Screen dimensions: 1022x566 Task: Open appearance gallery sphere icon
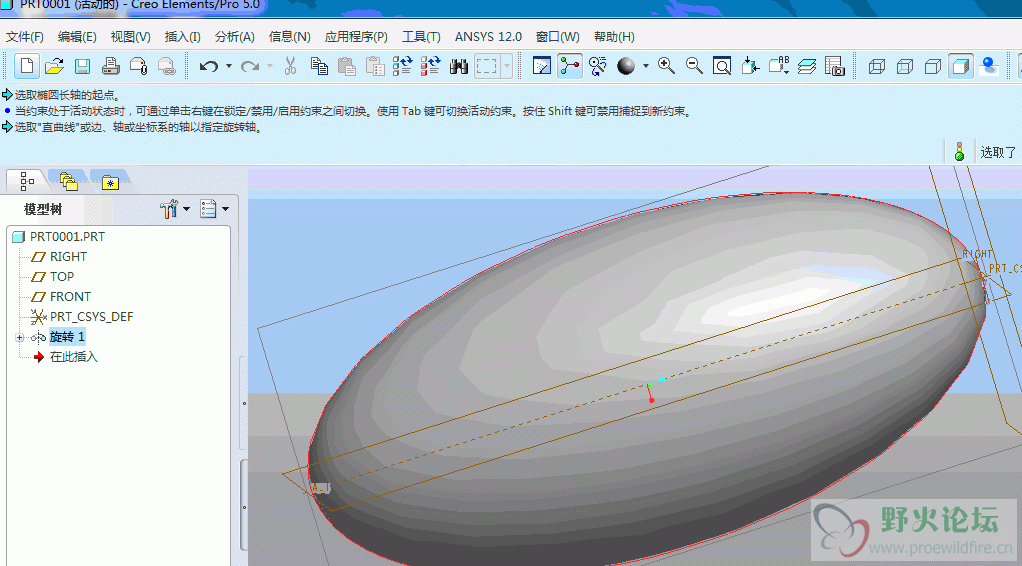626,66
